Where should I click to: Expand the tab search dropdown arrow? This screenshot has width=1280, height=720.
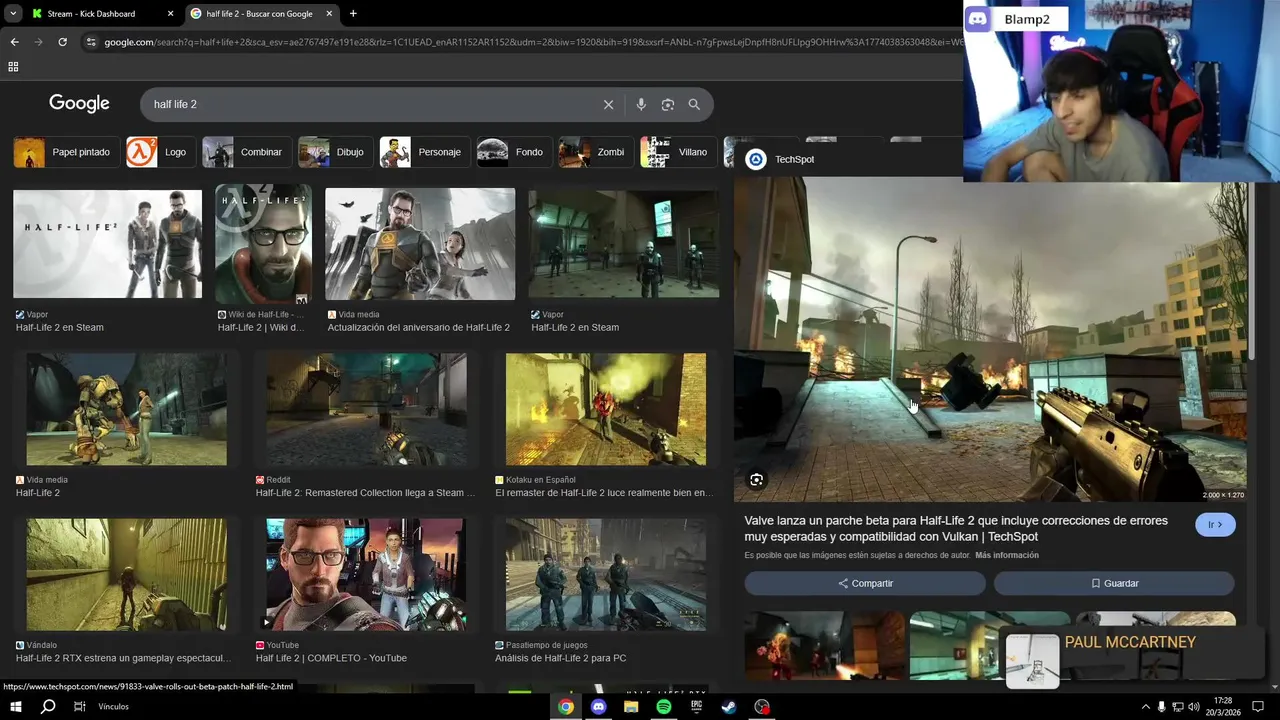tap(13, 14)
